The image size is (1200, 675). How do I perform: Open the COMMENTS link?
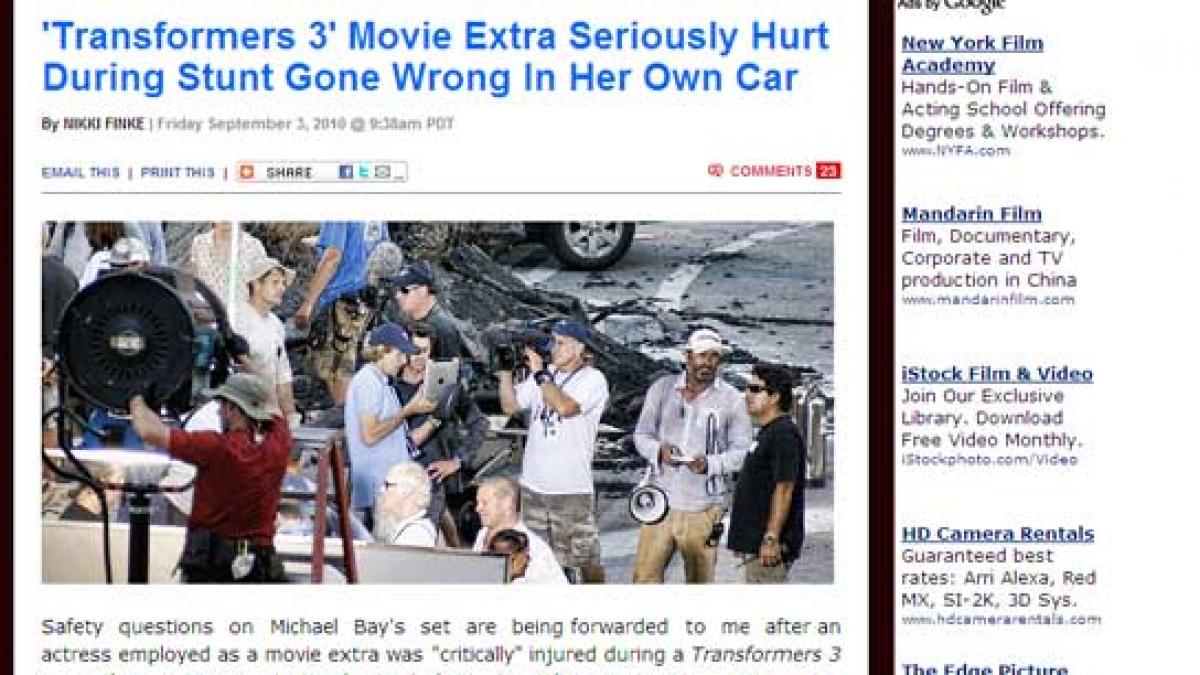pyautogui.click(x=771, y=171)
